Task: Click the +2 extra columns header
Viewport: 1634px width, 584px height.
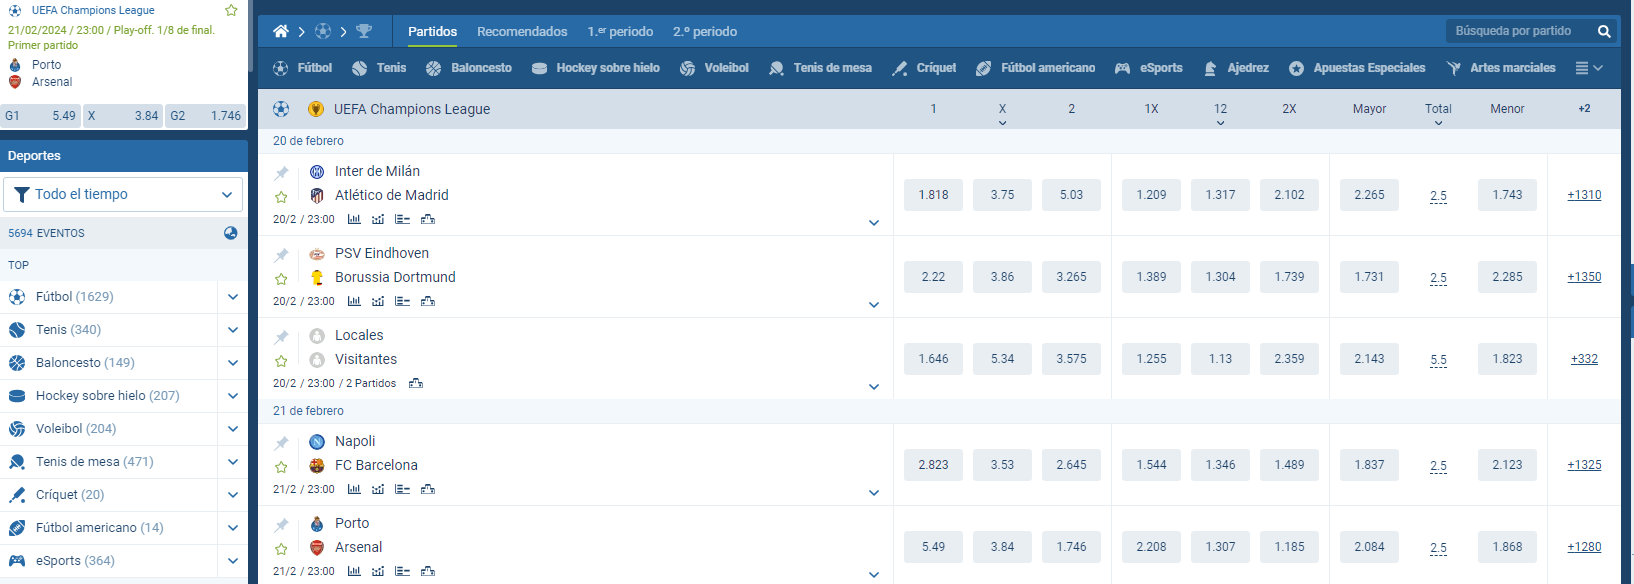Action: [x=1584, y=109]
